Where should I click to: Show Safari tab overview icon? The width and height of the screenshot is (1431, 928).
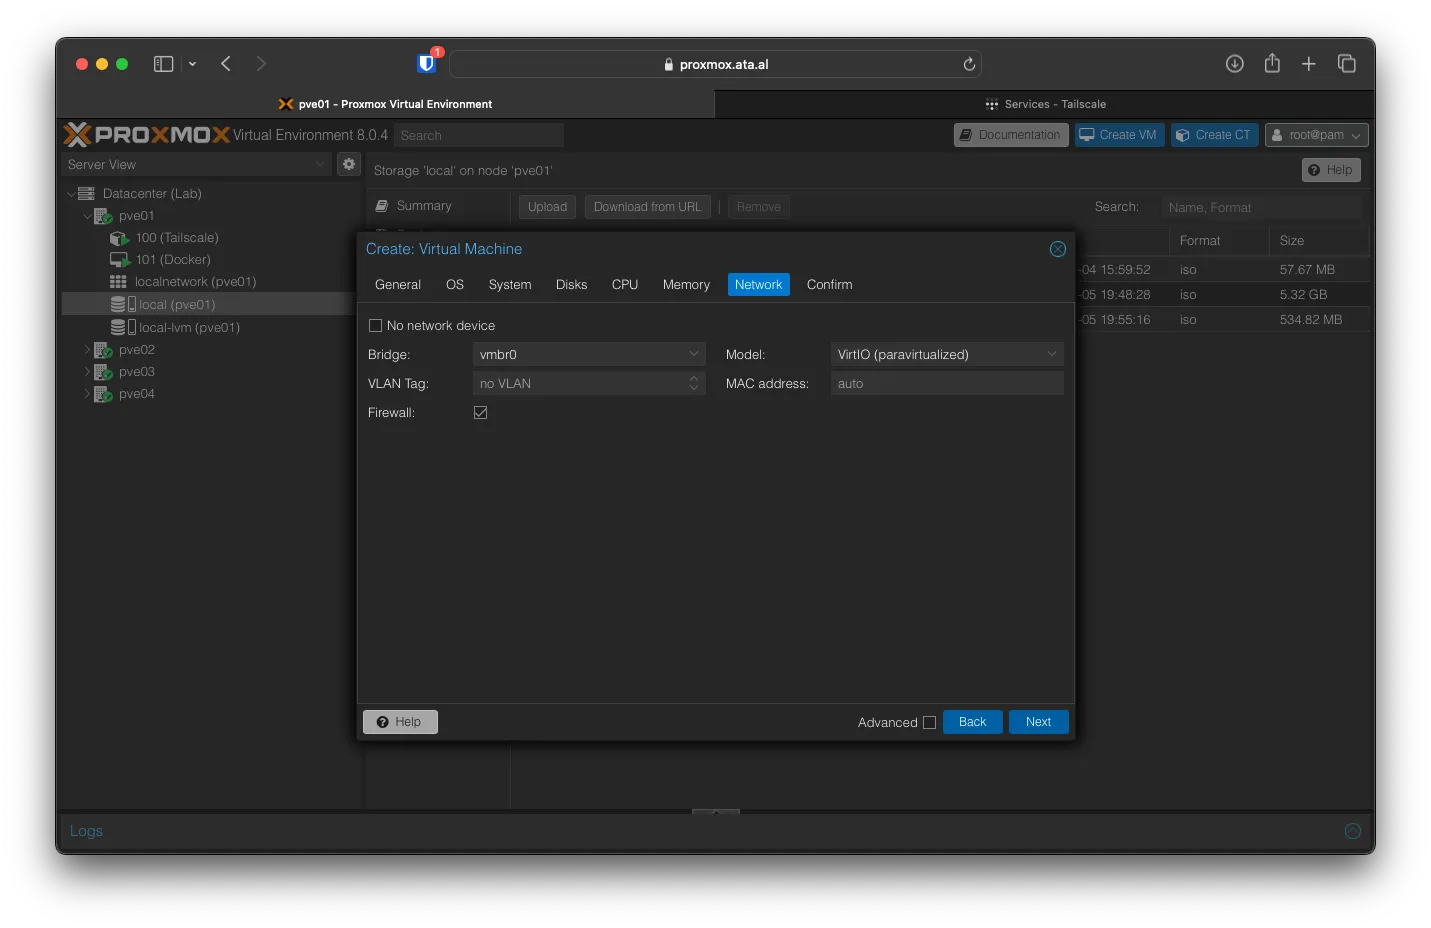1347,64
